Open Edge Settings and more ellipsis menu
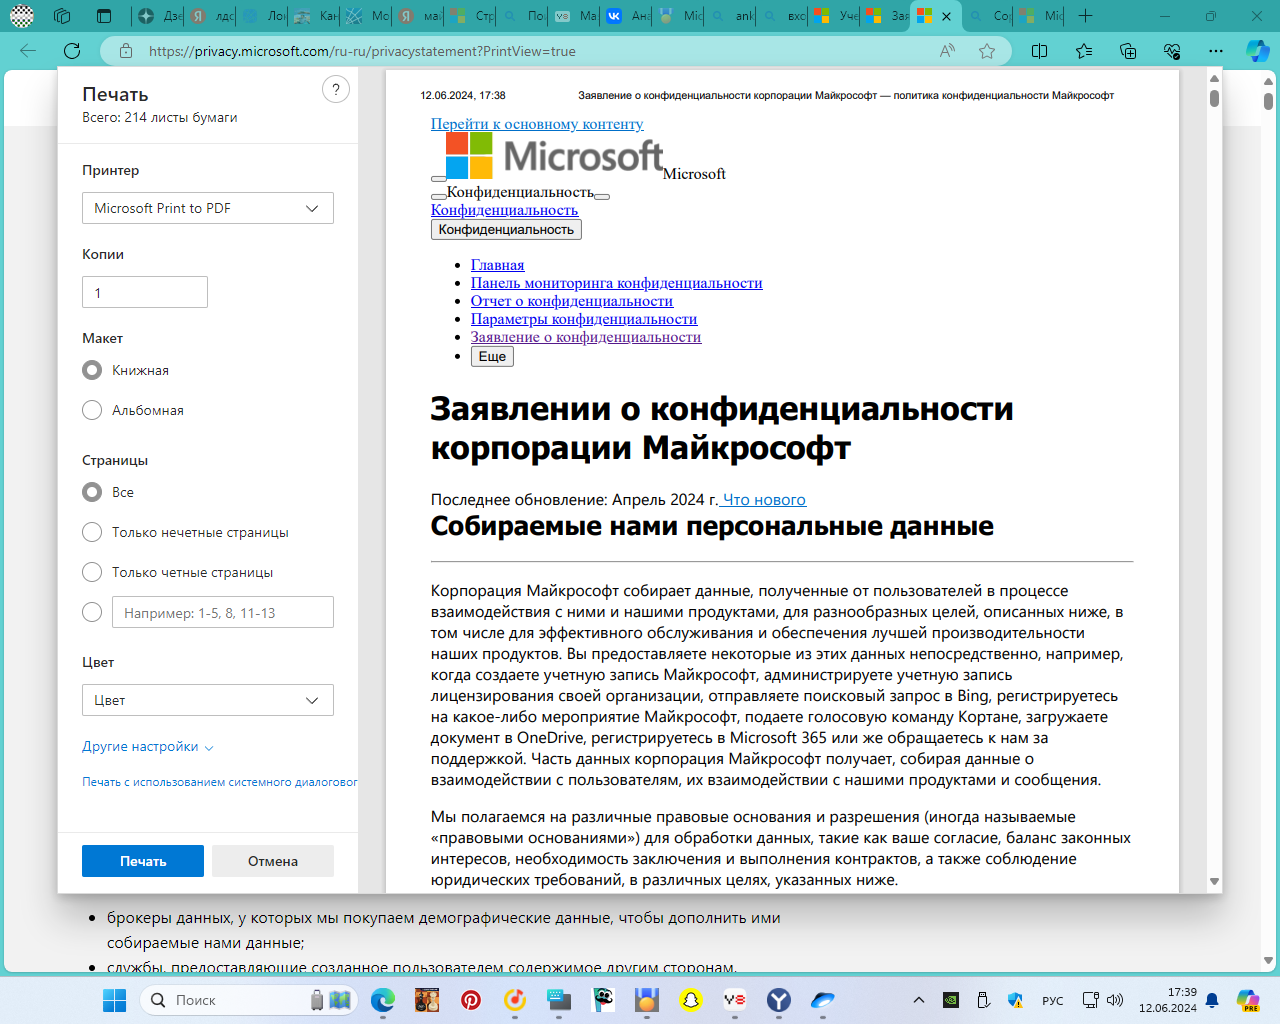Viewport: 1280px width, 1024px height. (x=1216, y=51)
